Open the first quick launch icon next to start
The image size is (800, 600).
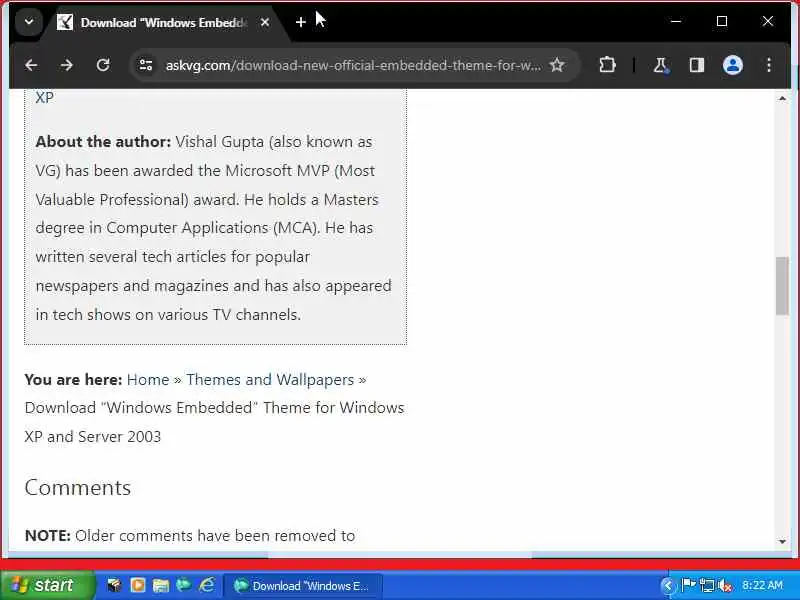pos(114,585)
